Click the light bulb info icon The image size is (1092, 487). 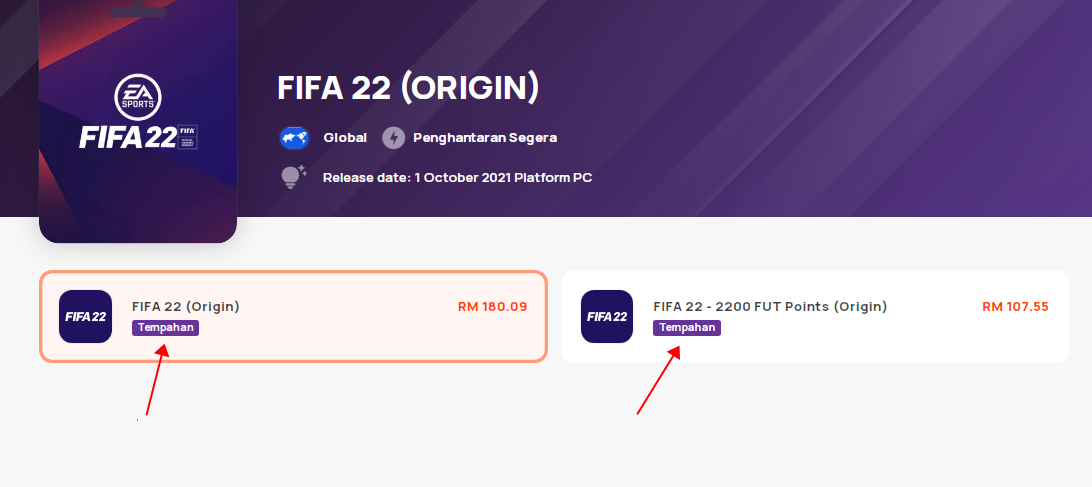(x=293, y=177)
